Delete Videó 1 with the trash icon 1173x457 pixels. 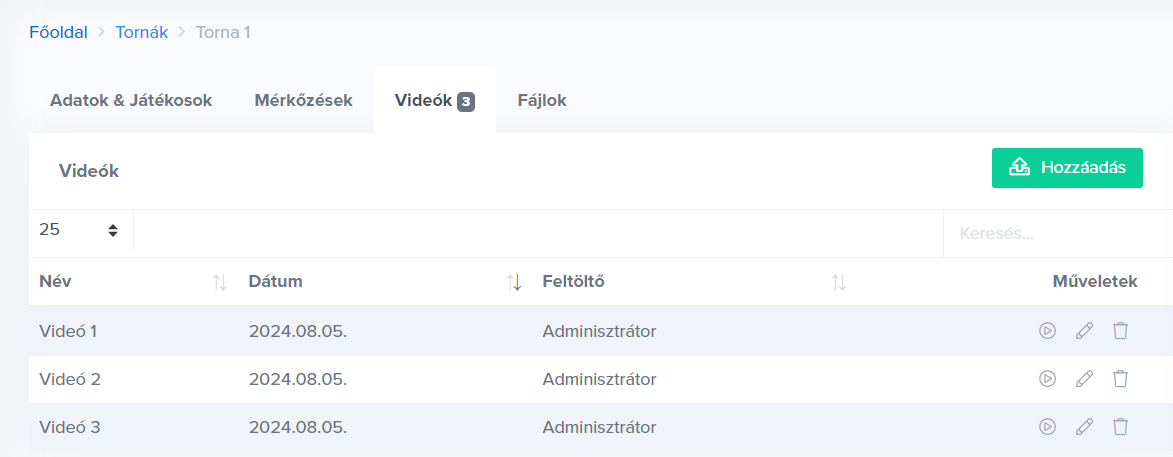(1120, 331)
